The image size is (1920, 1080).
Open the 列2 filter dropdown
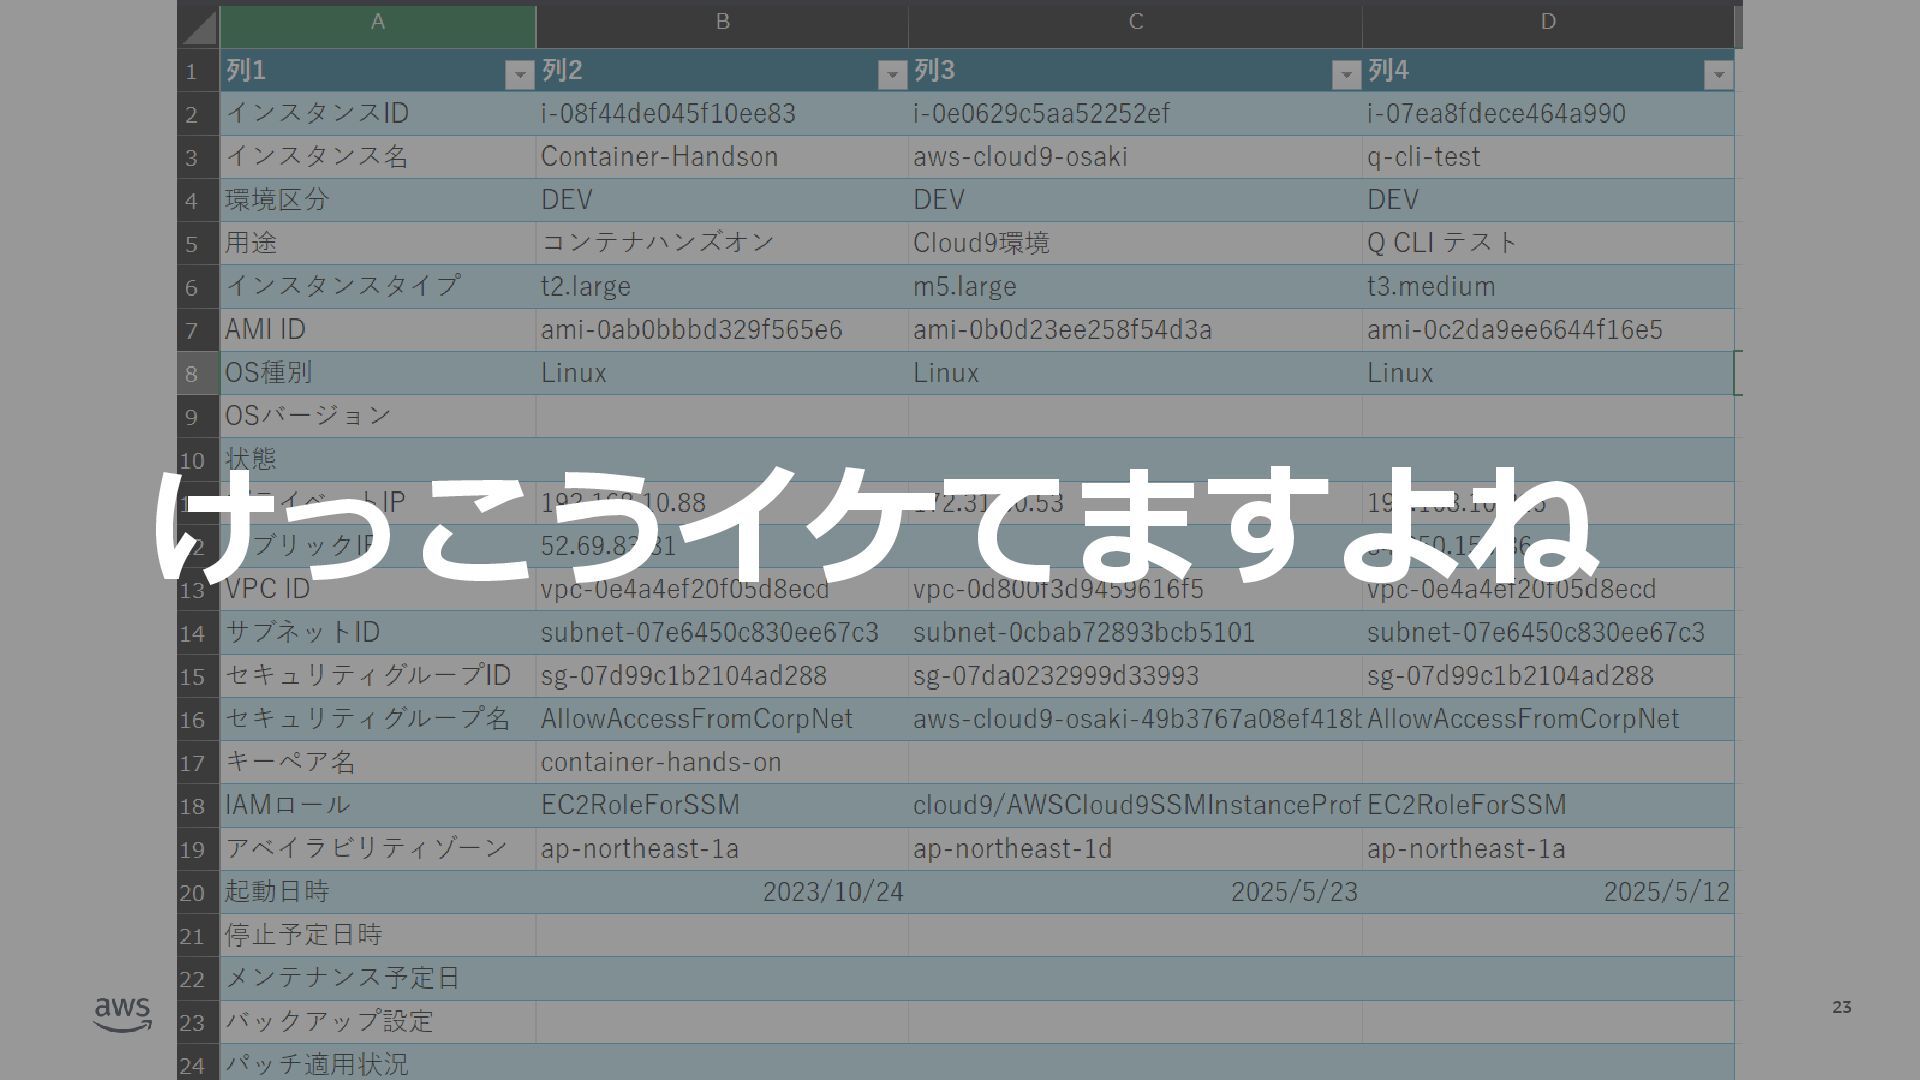892,74
